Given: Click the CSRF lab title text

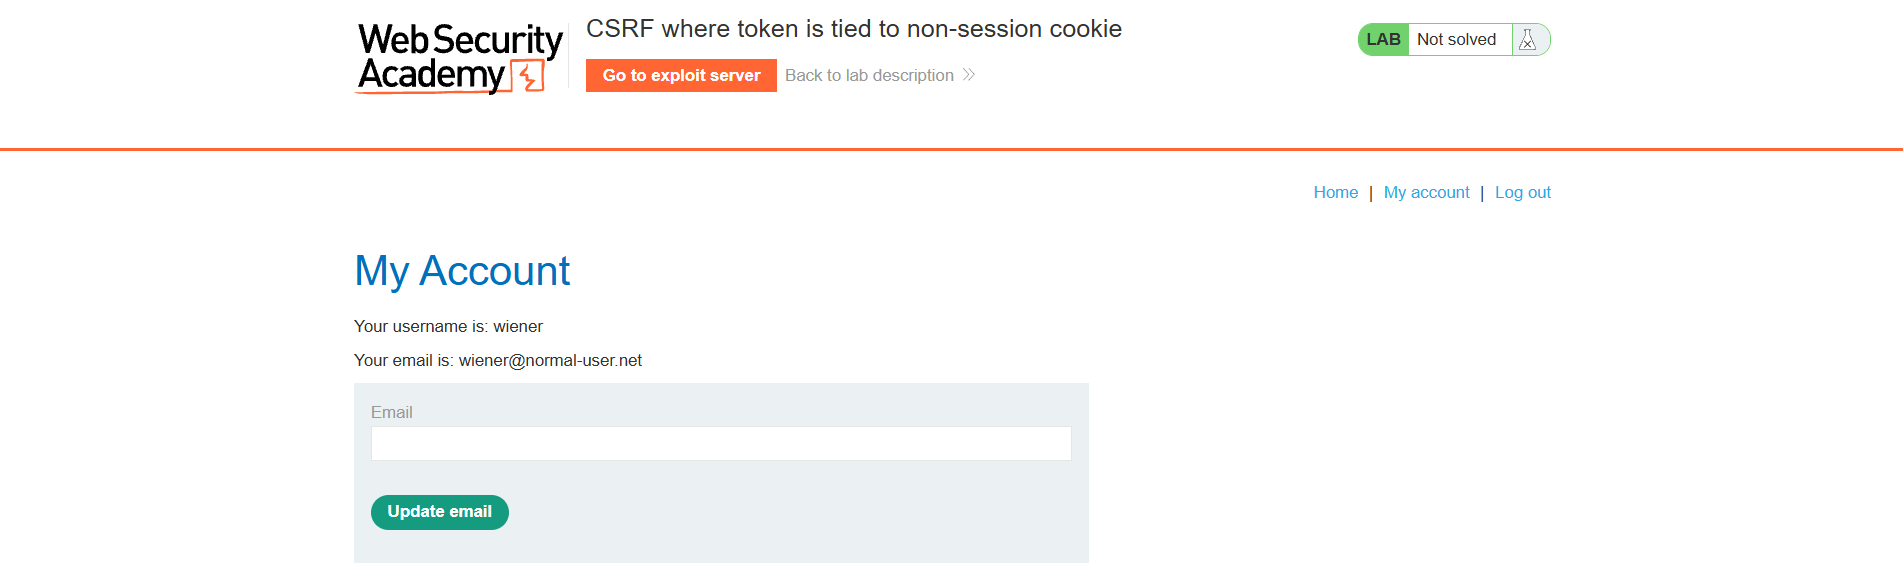Looking at the screenshot, I should click(x=854, y=29).
